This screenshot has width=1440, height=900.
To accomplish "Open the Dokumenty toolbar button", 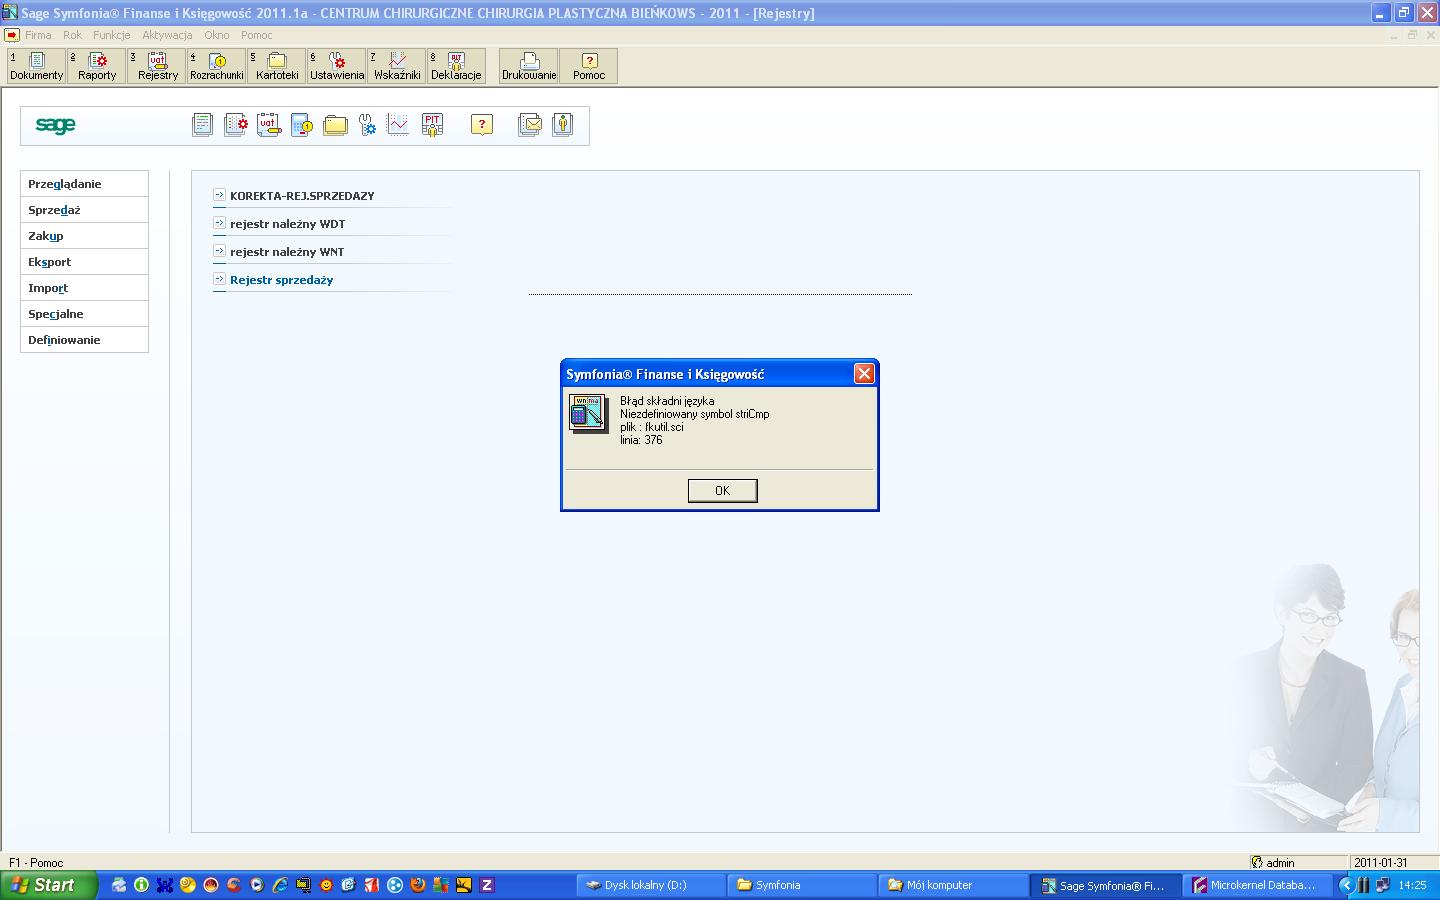I will pos(36,66).
